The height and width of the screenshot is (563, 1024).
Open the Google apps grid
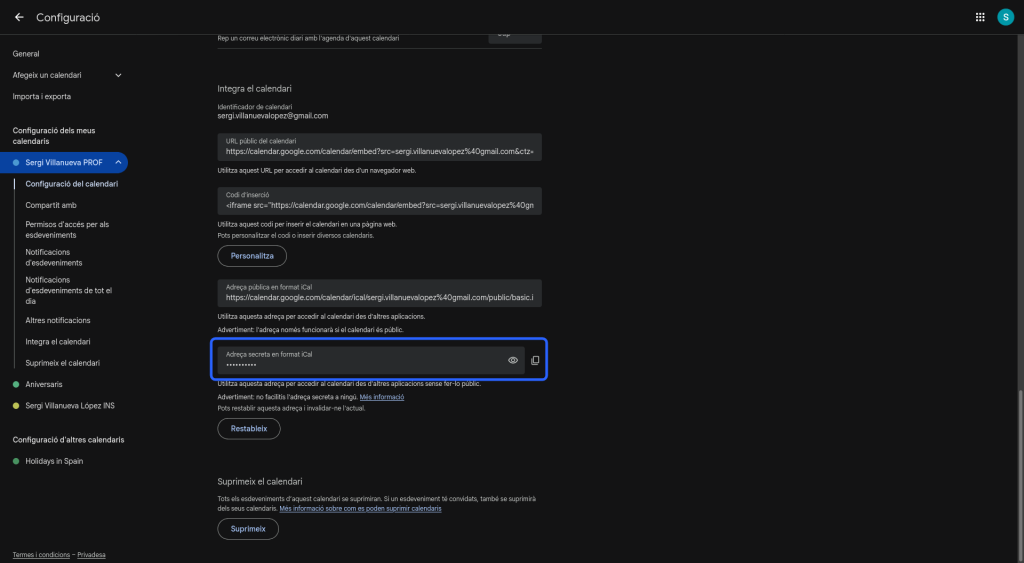point(979,17)
